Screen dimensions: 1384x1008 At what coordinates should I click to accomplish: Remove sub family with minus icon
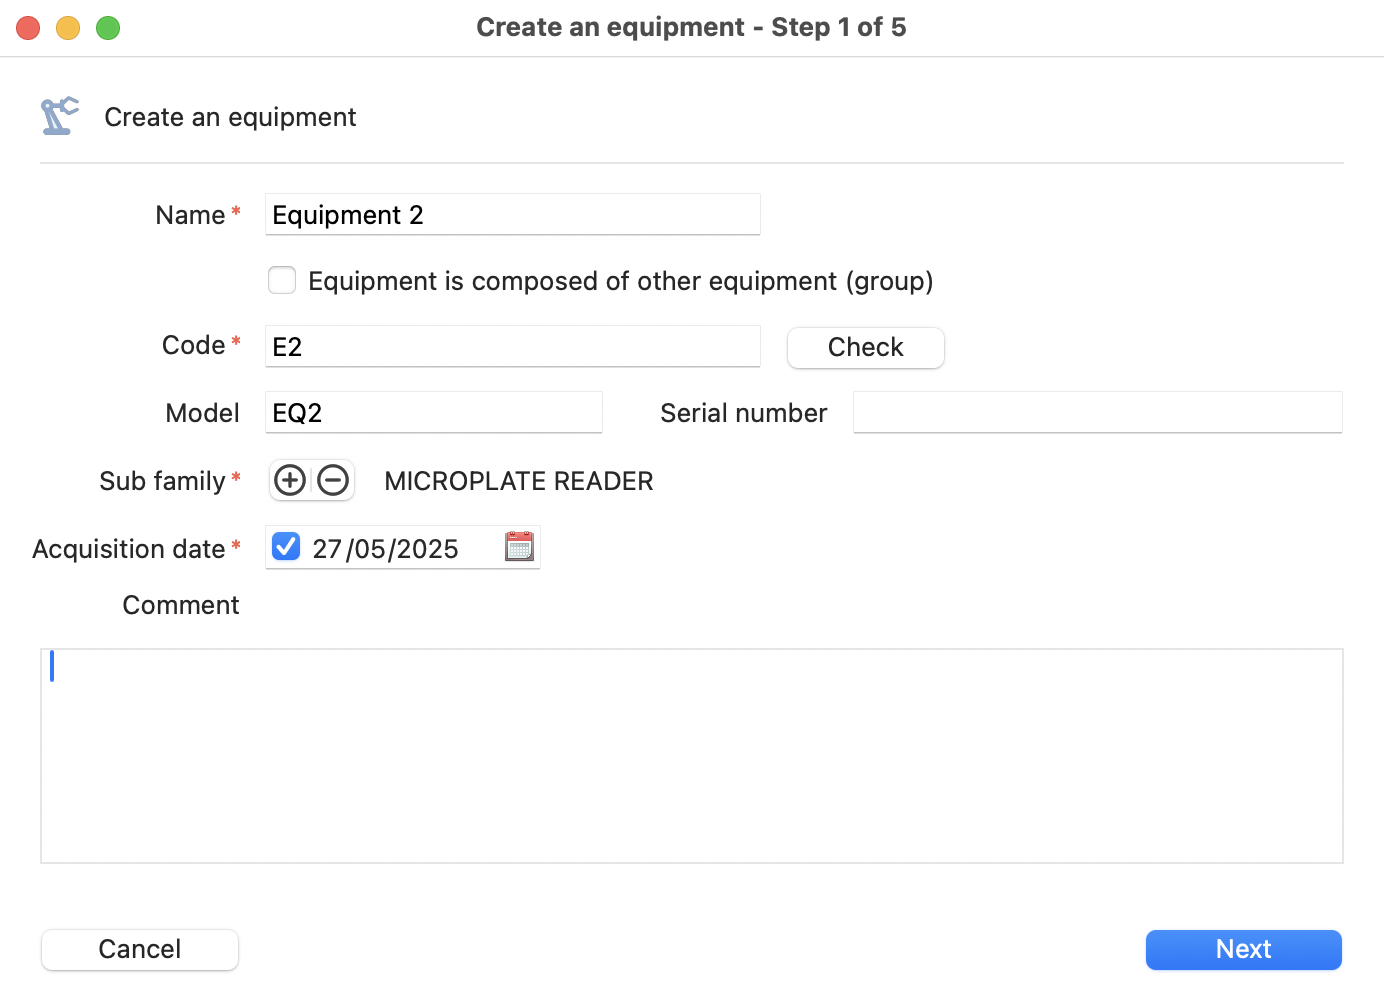pos(333,481)
